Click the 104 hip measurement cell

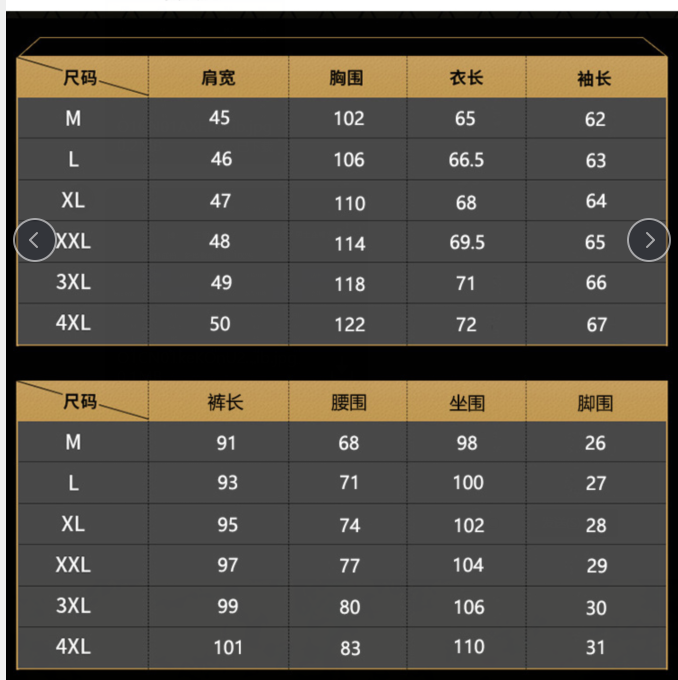[x=468, y=565]
